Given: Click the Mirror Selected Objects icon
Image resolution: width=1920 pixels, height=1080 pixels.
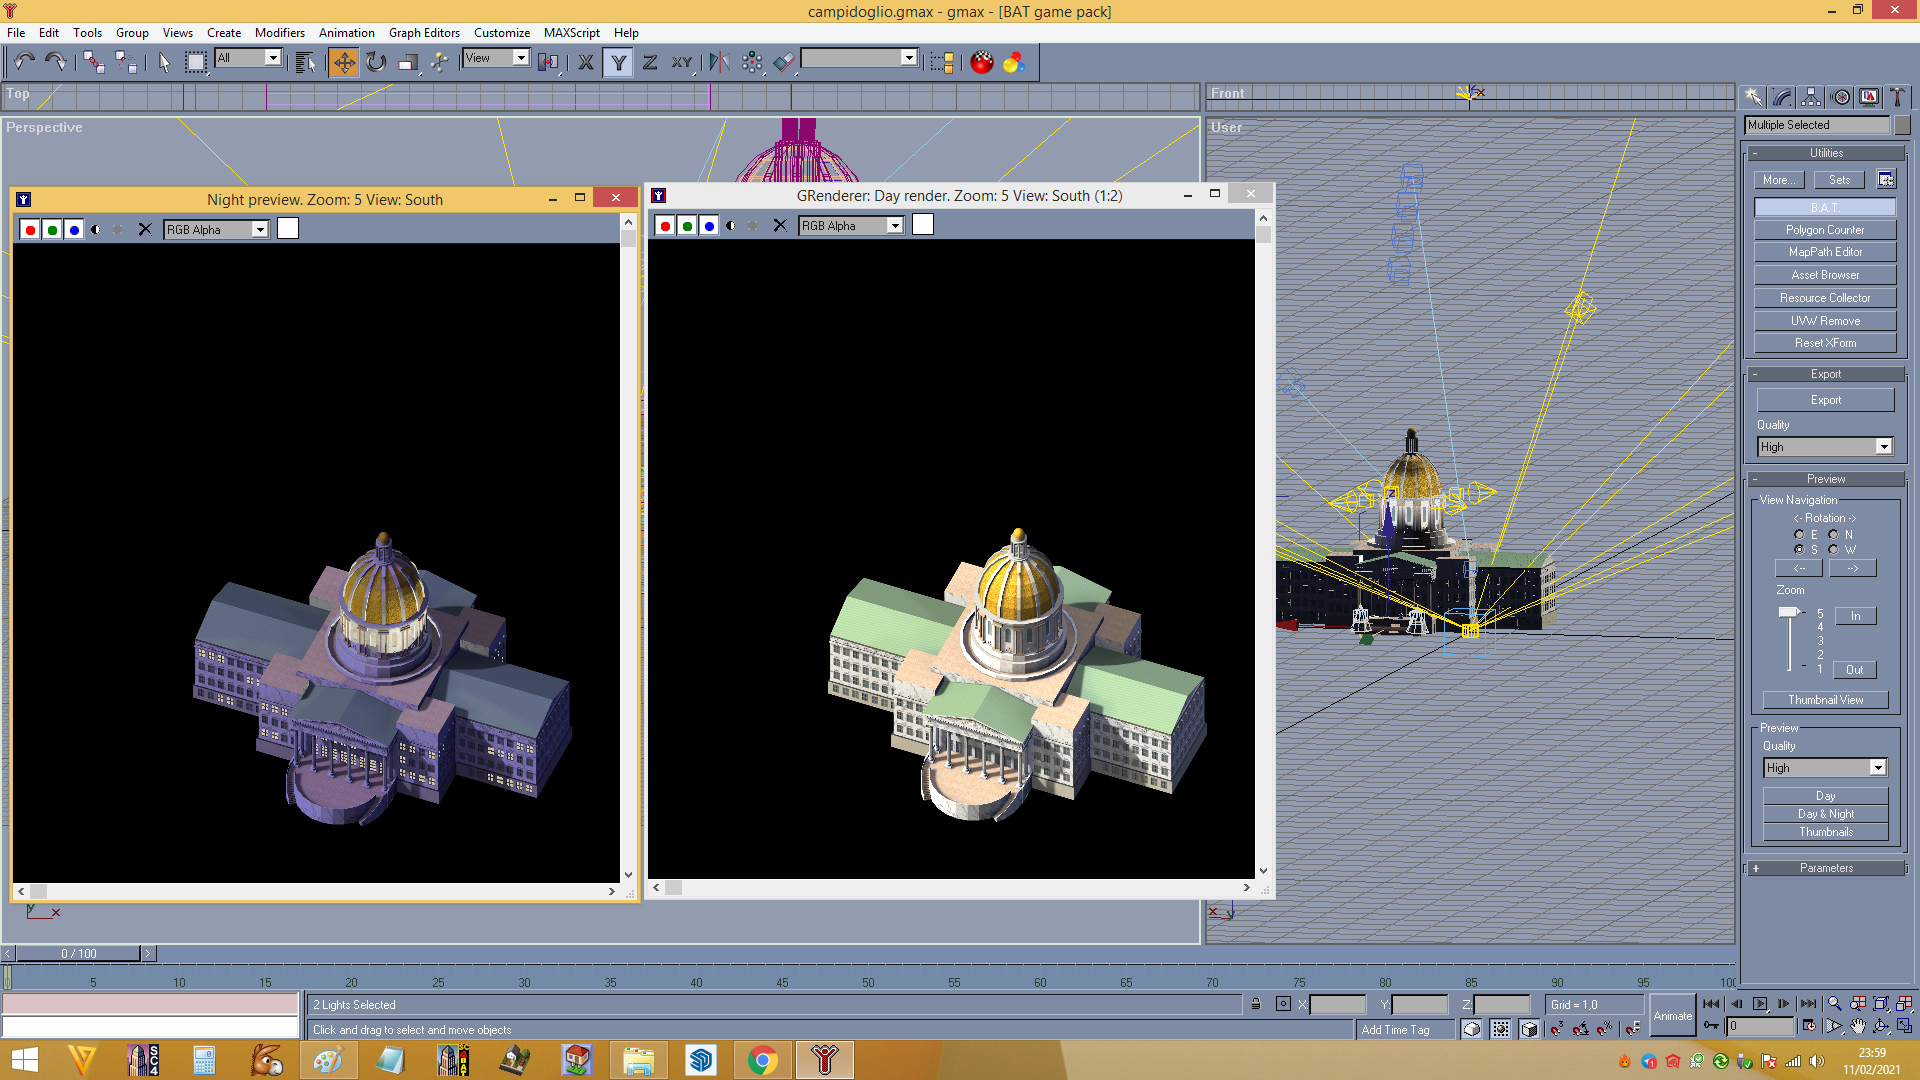Looking at the screenshot, I should point(719,62).
